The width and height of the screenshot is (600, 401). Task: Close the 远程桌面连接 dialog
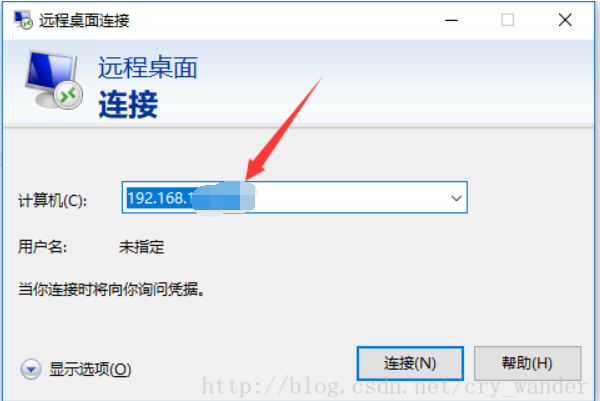(565, 20)
